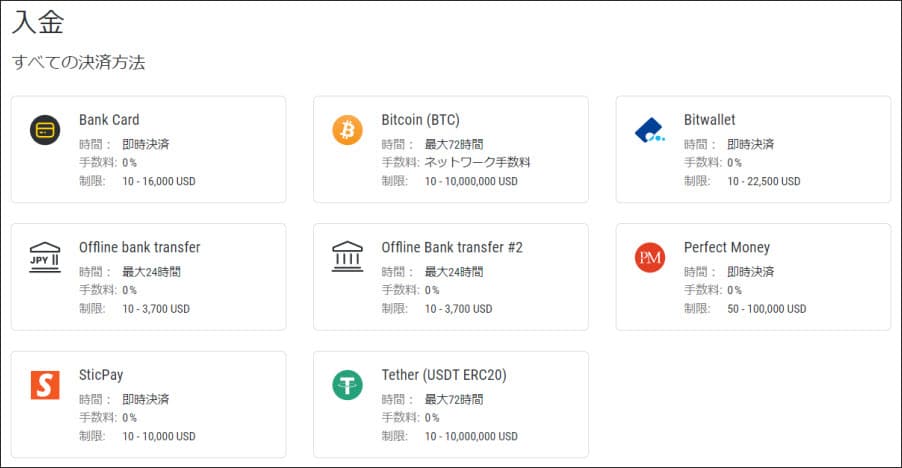Click the JPY bank building icon
The height and width of the screenshot is (468, 902).
45,258
